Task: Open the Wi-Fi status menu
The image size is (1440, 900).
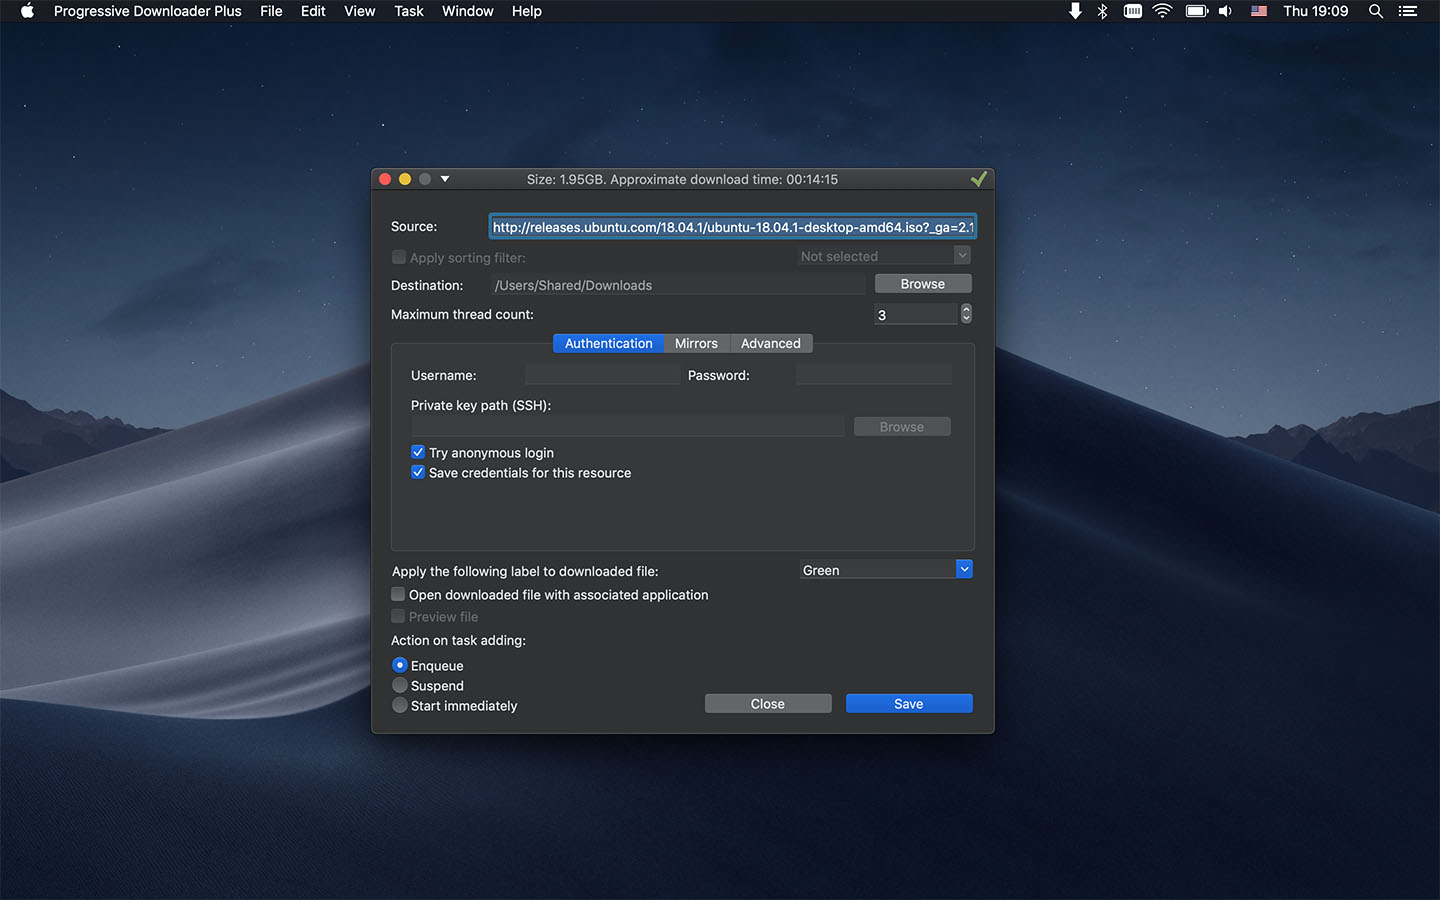Action: click(x=1162, y=11)
